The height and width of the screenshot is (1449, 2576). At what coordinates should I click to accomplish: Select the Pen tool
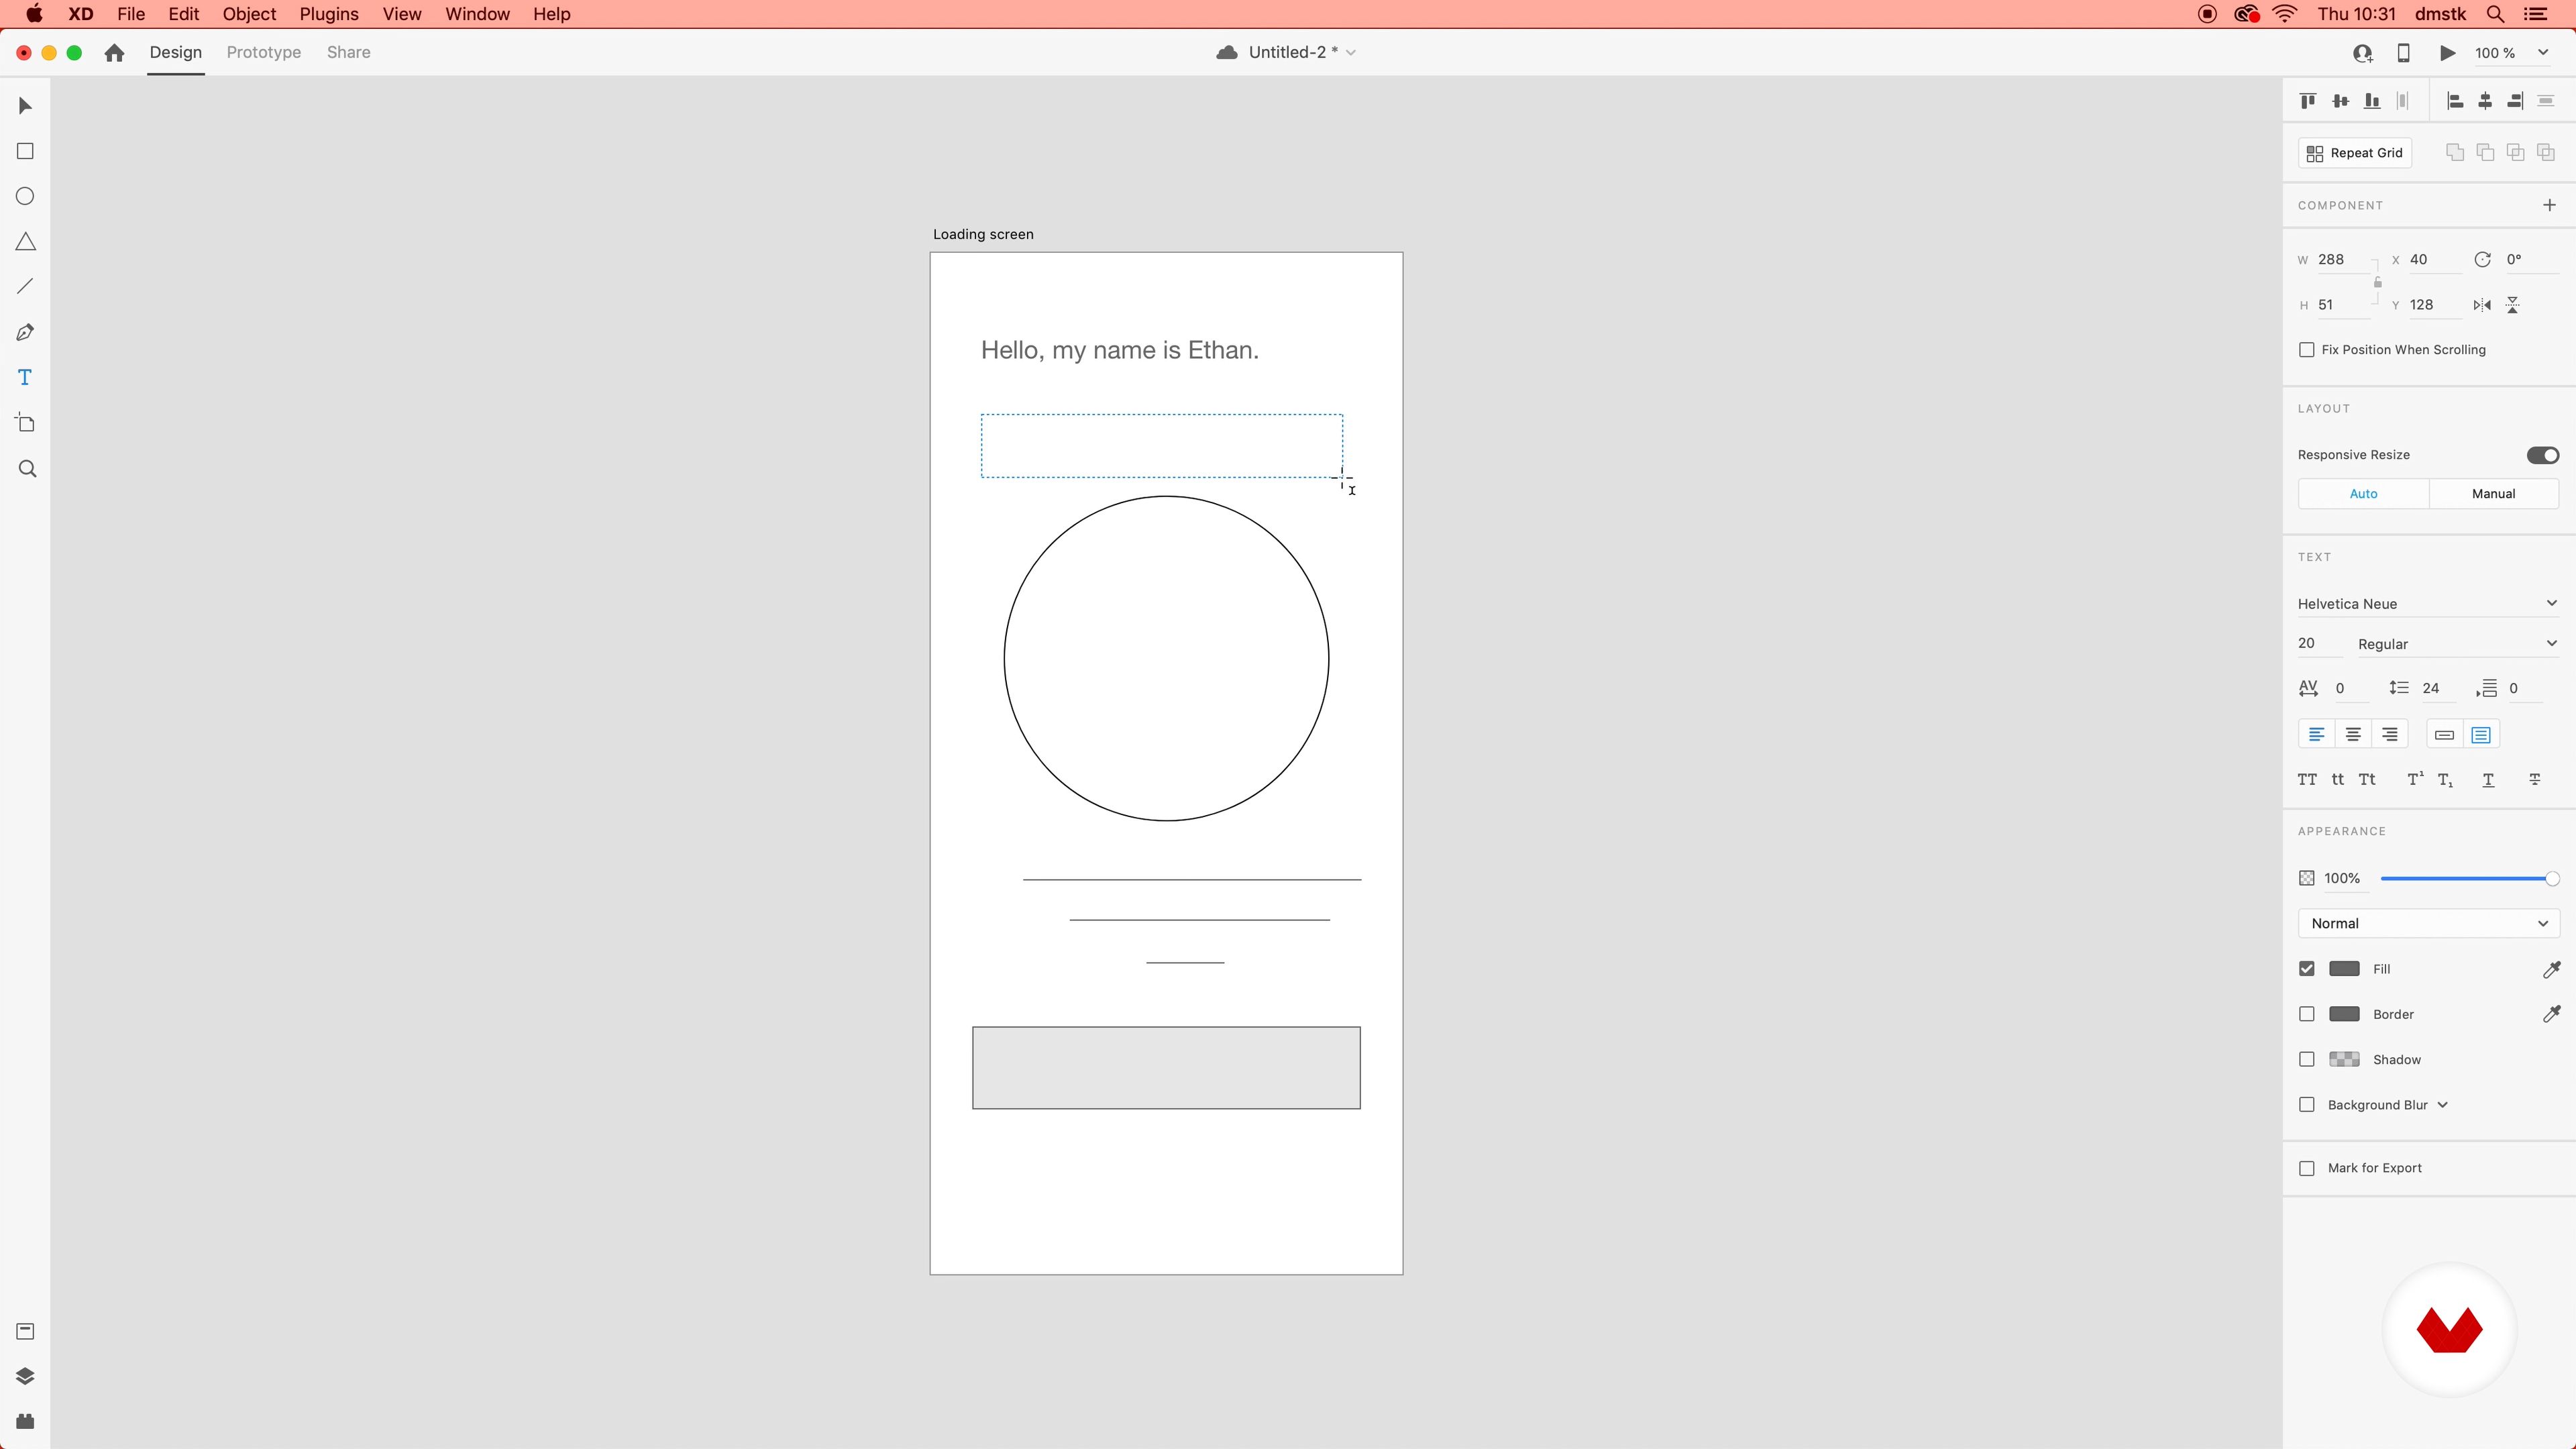pos(24,332)
